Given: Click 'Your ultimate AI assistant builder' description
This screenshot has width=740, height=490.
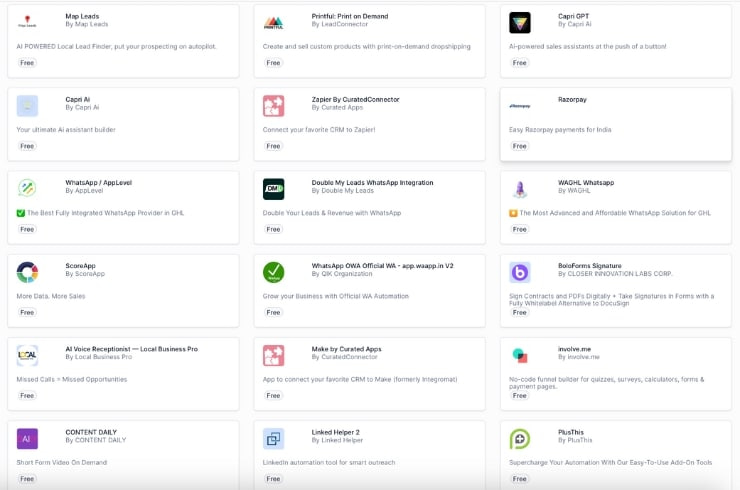Looking at the screenshot, I should (66, 129).
